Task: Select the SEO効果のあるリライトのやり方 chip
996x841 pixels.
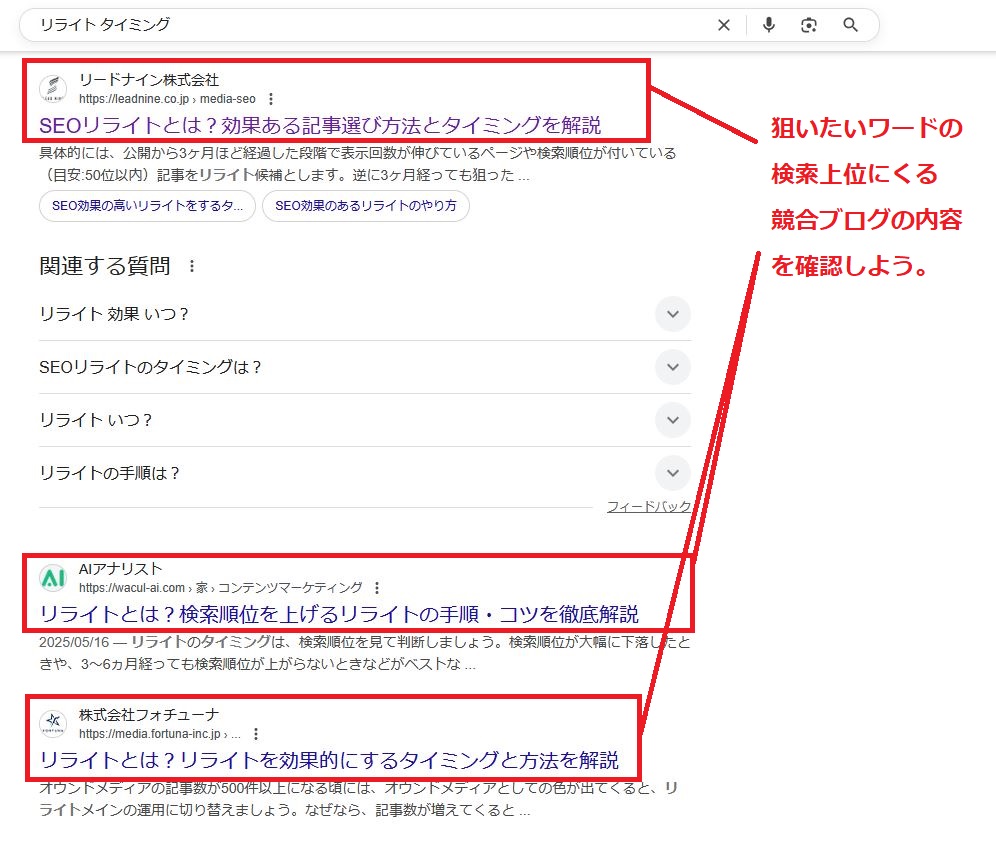Action: pyautogui.click(x=365, y=206)
